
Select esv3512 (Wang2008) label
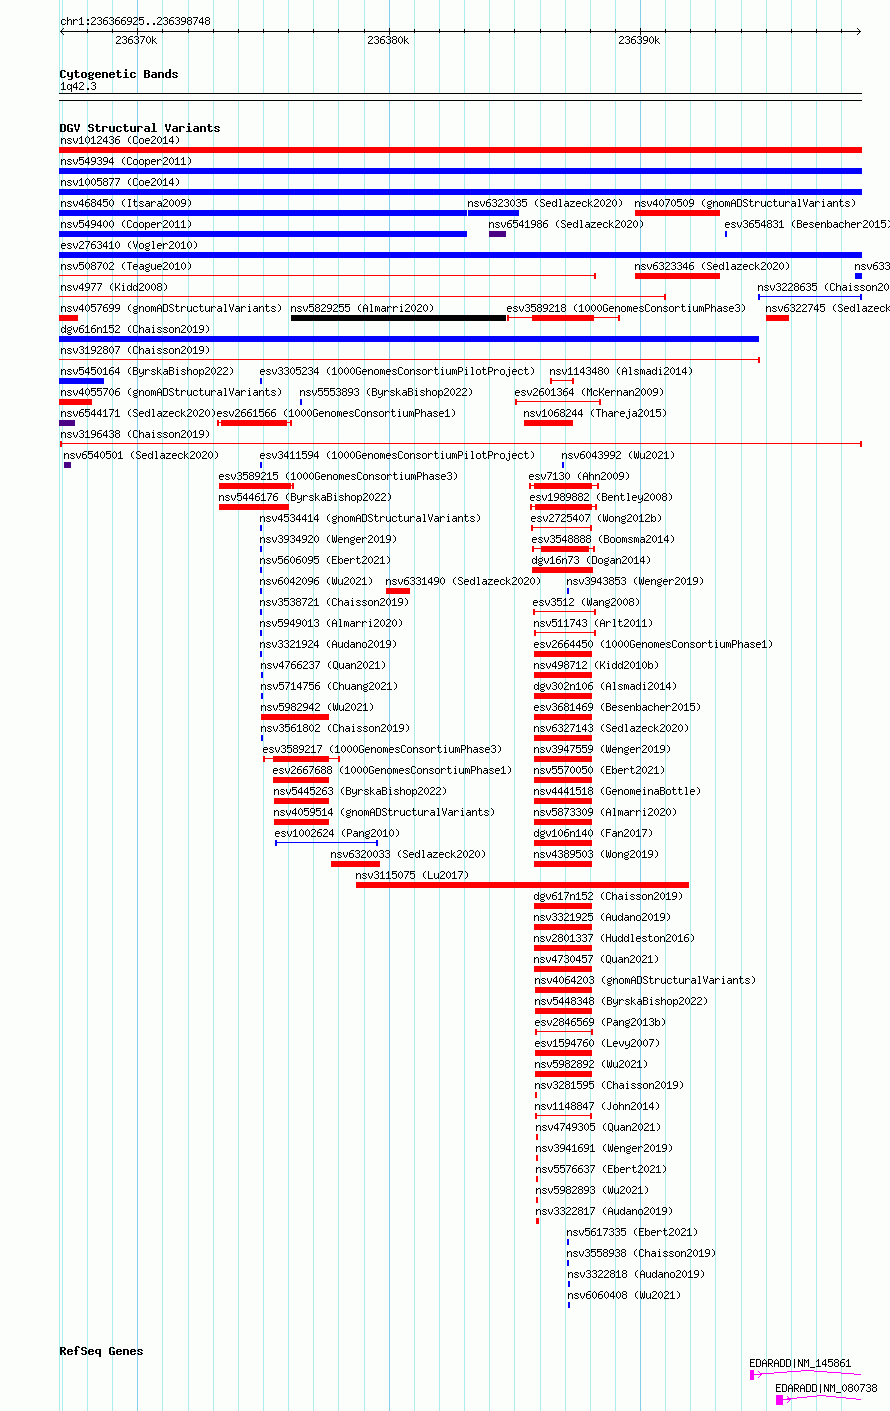[x=585, y=602]
